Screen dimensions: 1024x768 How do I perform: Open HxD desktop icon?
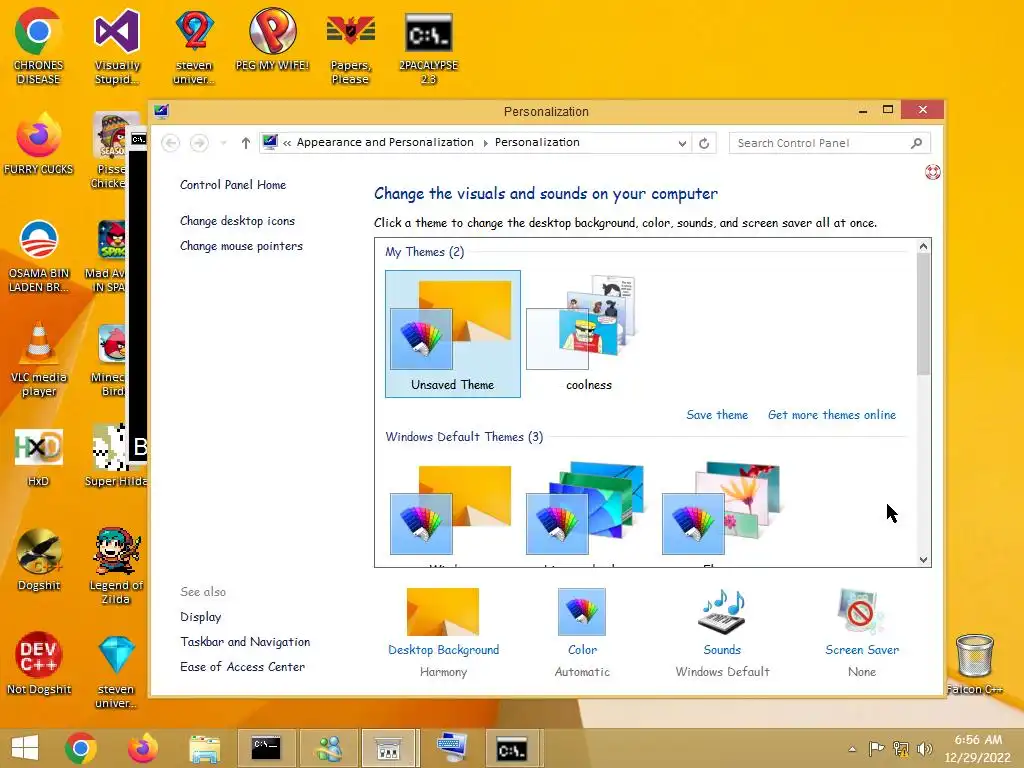click(x=38, y=457)
